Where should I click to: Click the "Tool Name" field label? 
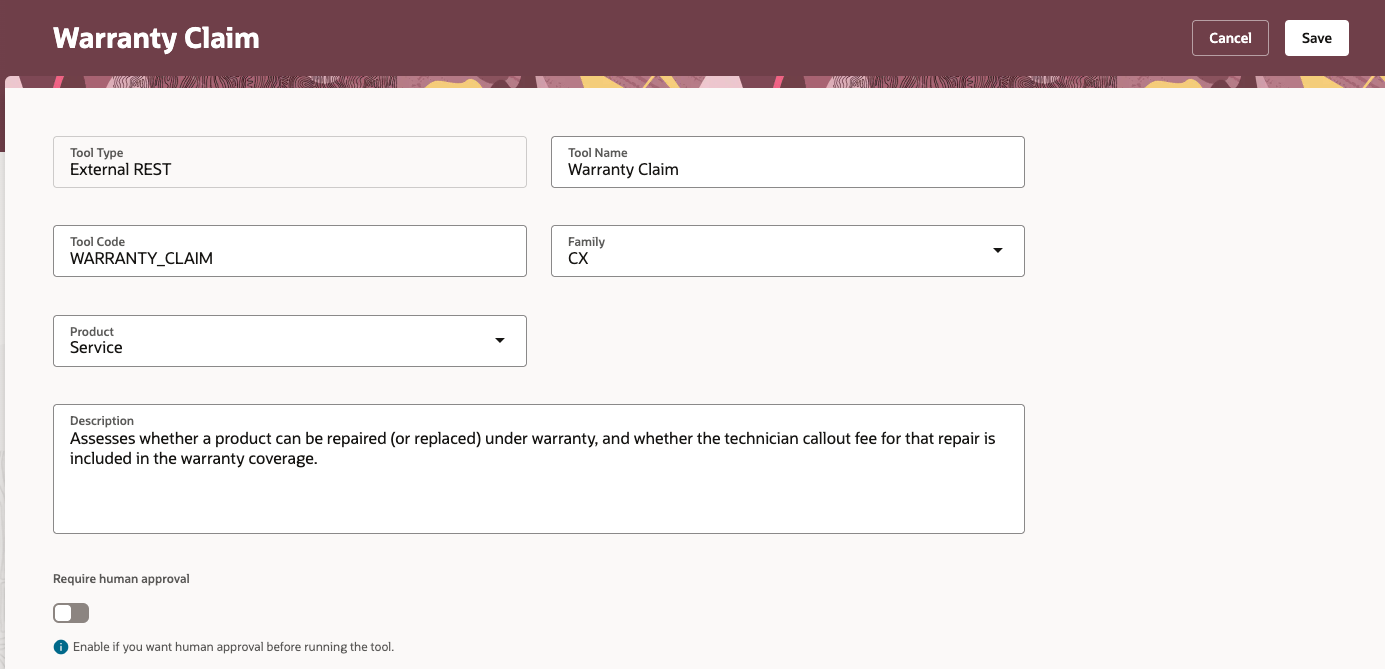pyautogui.click(x=598, y=153)
